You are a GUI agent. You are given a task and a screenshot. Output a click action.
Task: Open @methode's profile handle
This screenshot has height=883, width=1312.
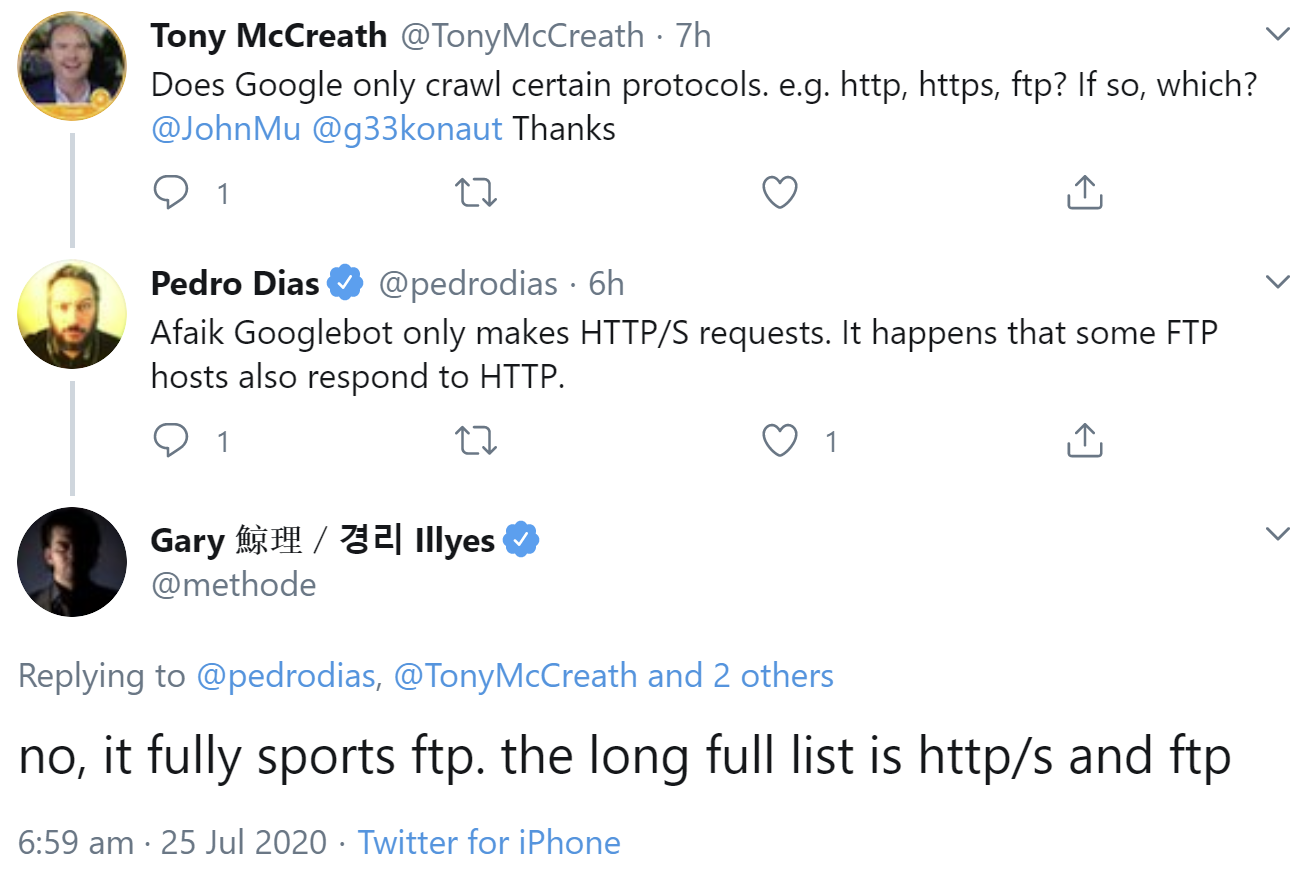[233, 584]
